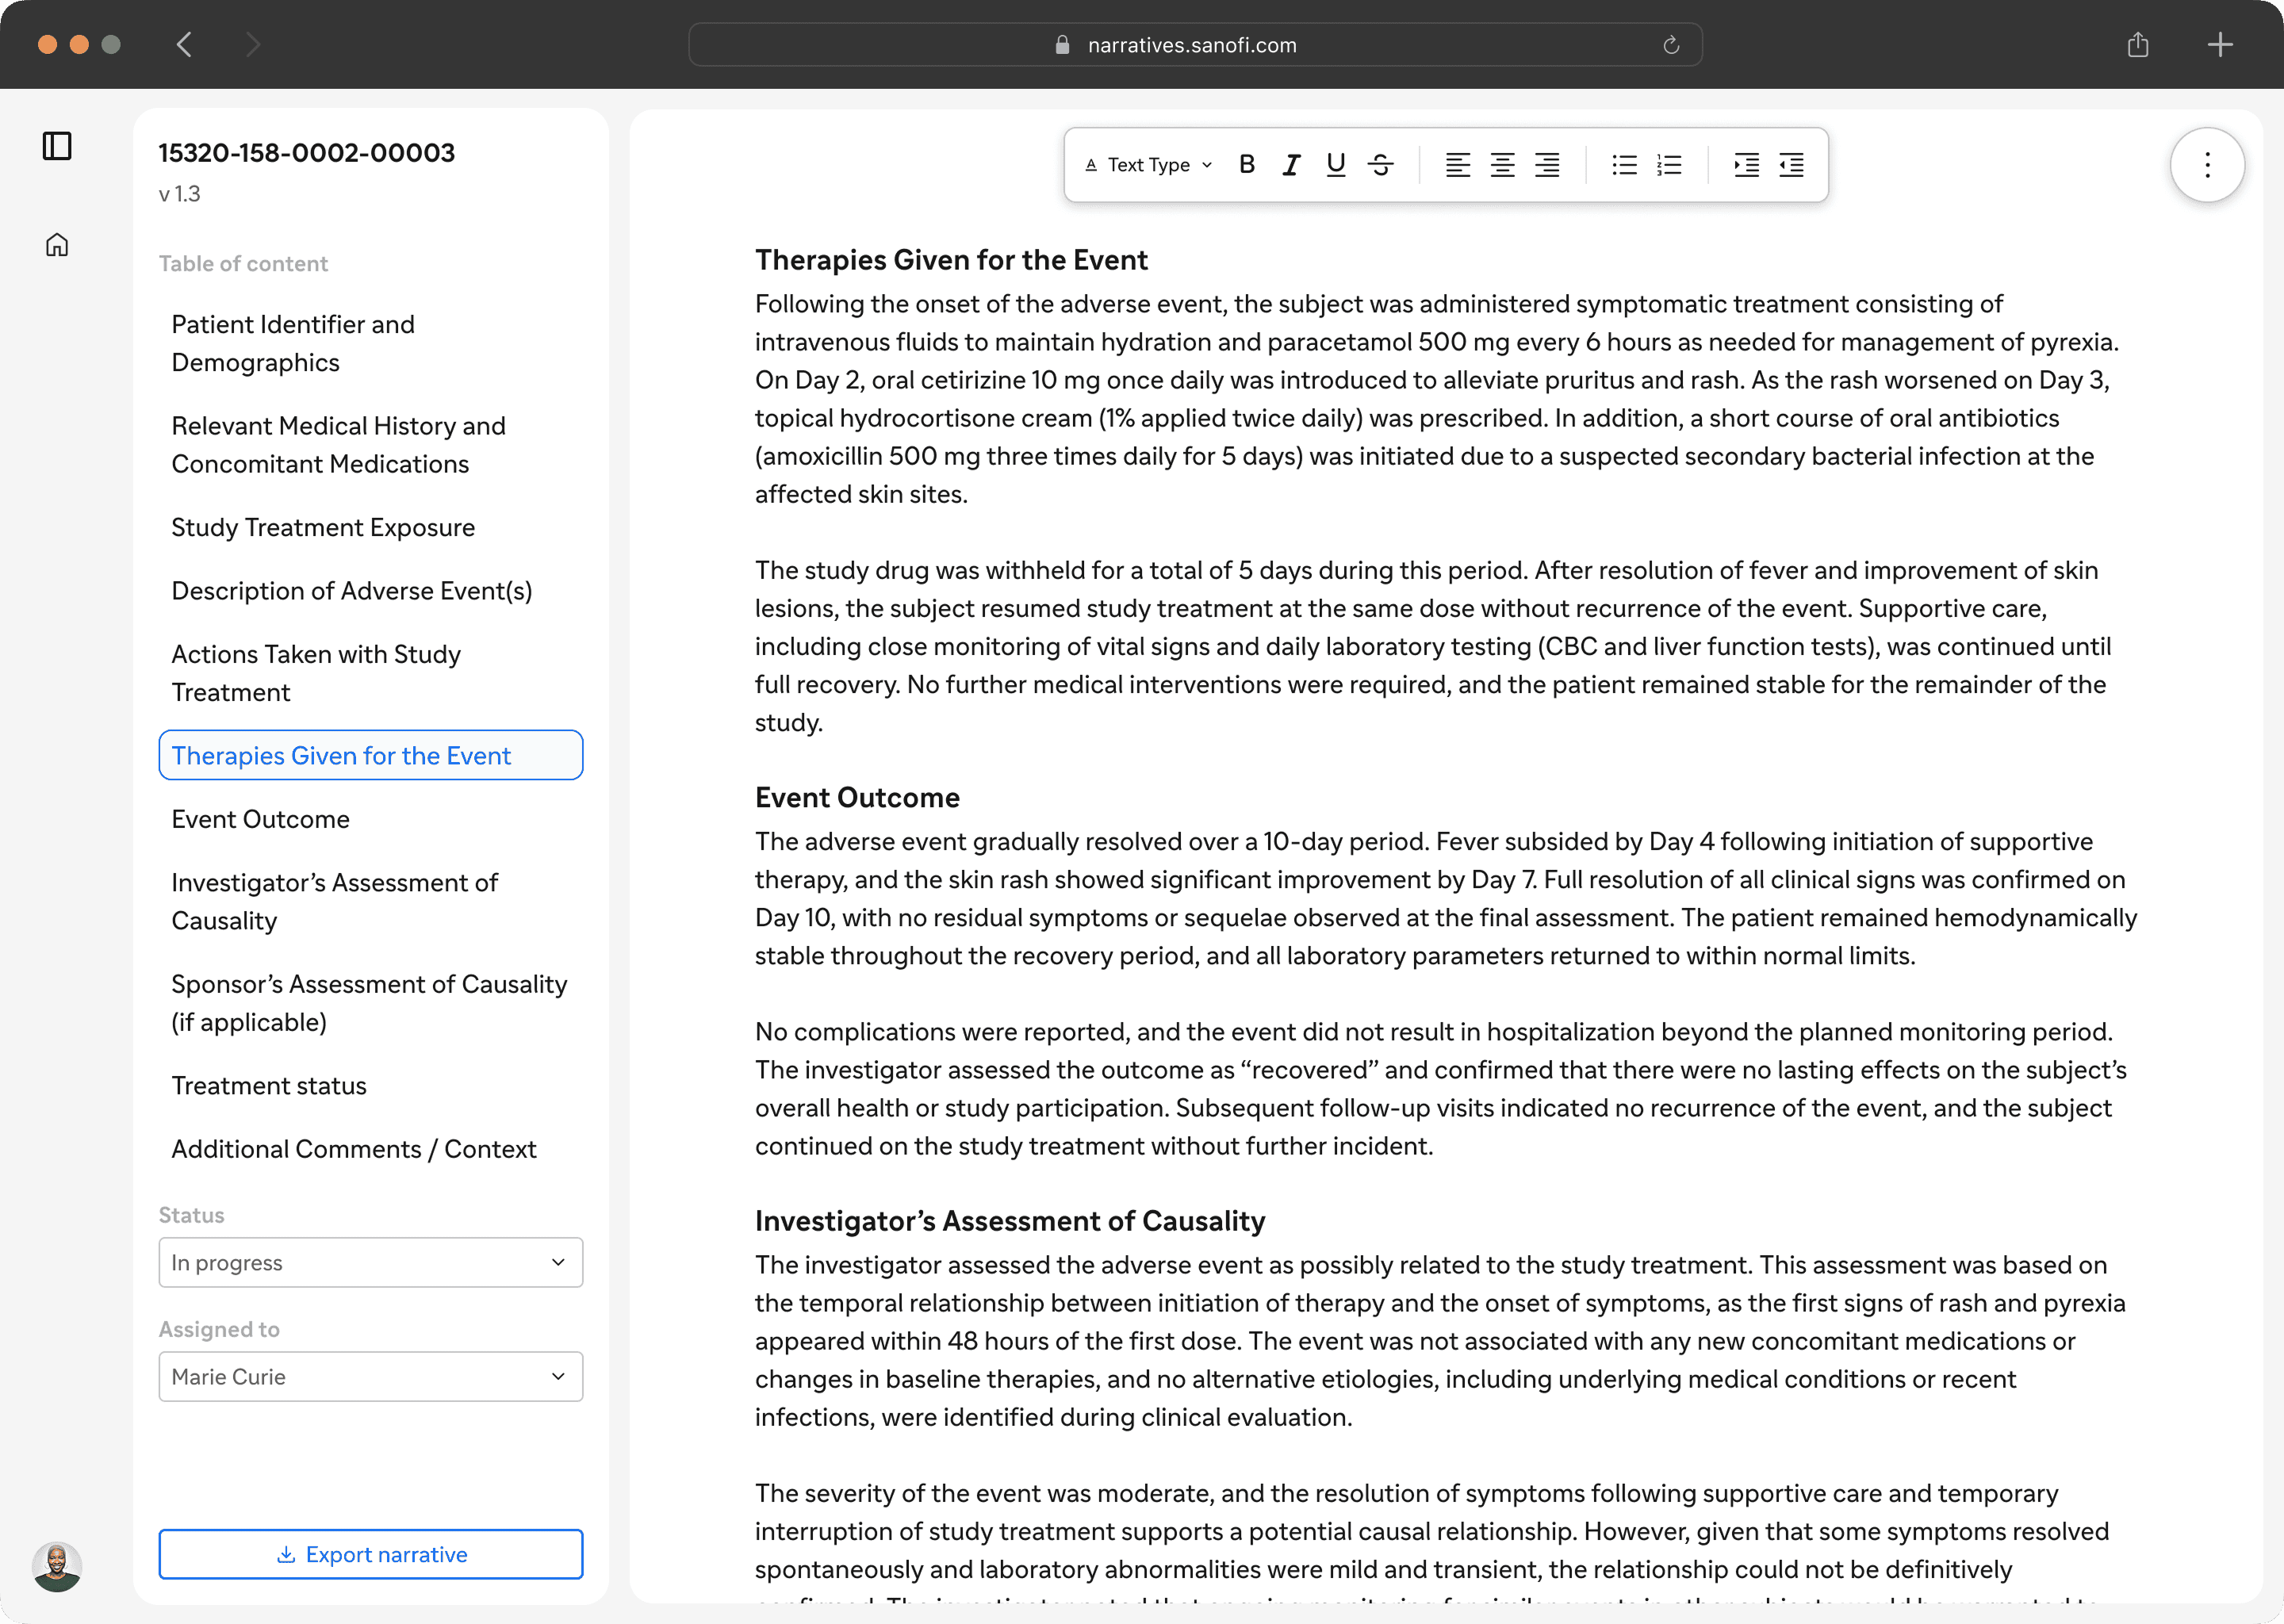The height and width of the screenshot is (1624, 2284).
Task: Right-align the paragraph text
Action: click(1547, 165)
